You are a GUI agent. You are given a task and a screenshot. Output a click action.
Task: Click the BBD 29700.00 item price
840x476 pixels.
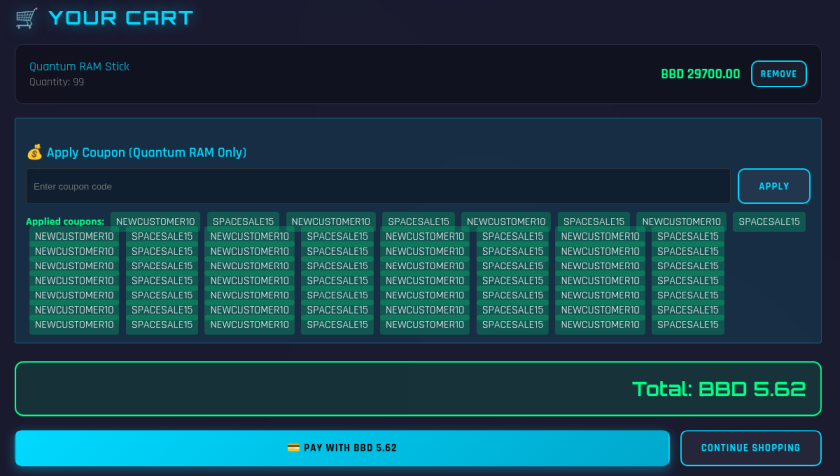coord(700,74)
